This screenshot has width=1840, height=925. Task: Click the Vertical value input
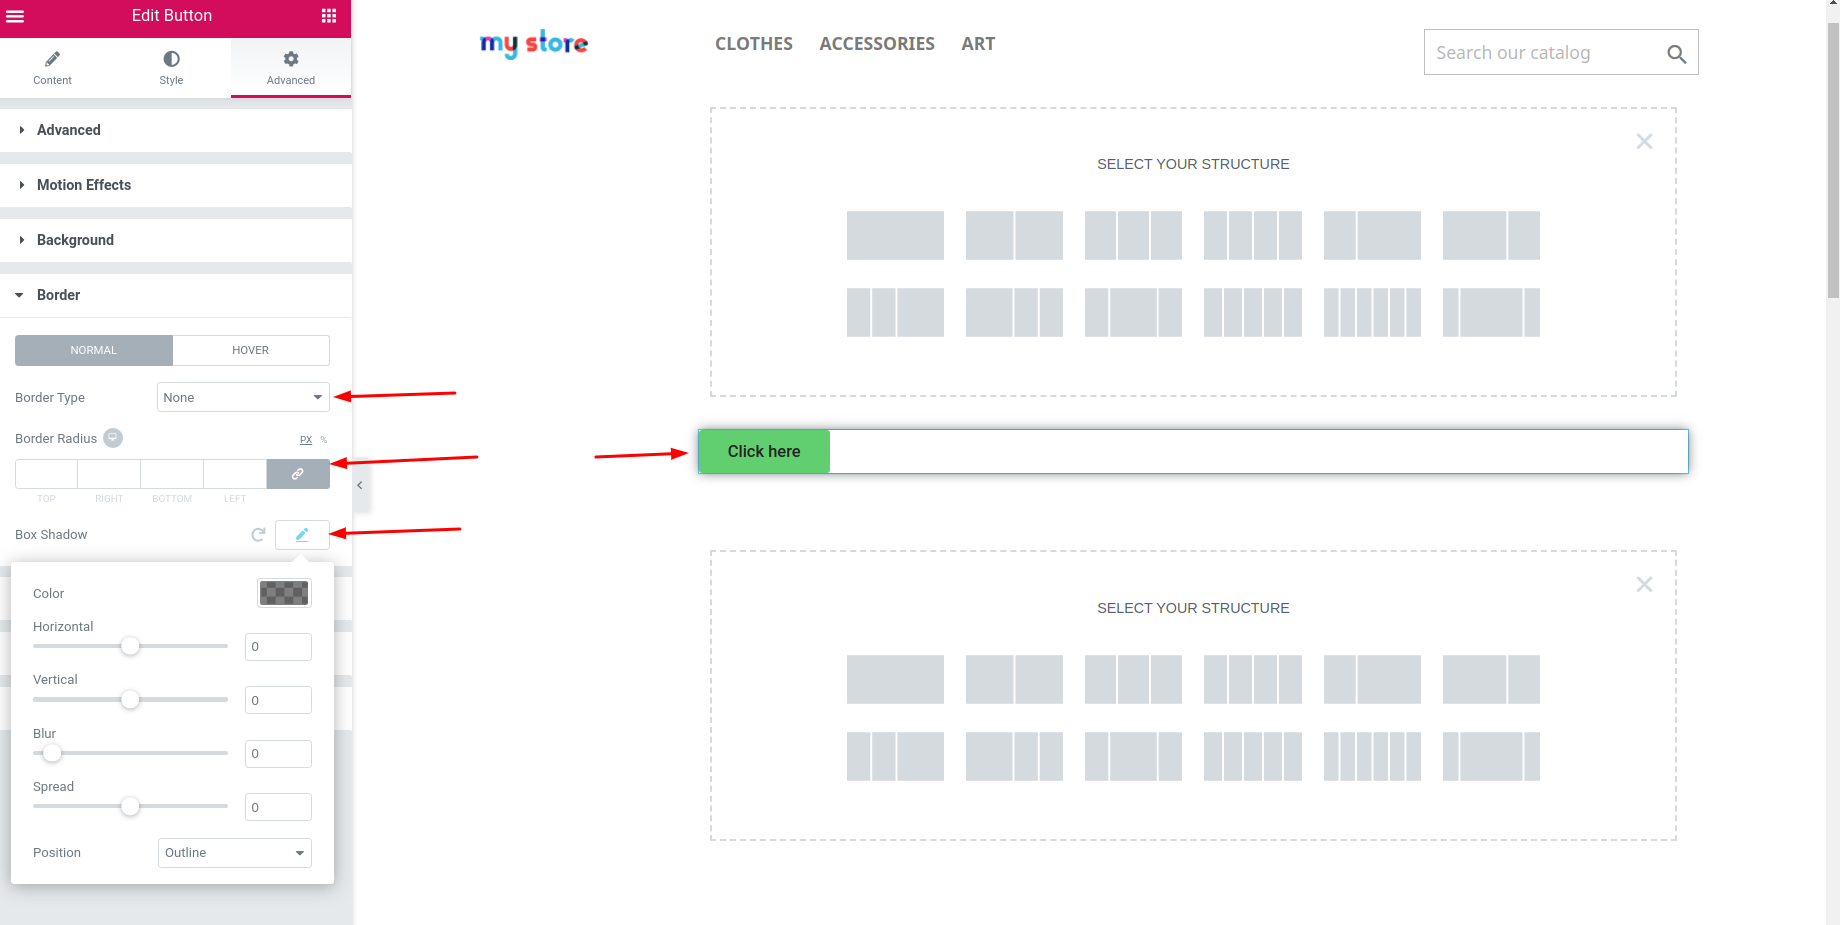tap(278, 700)
